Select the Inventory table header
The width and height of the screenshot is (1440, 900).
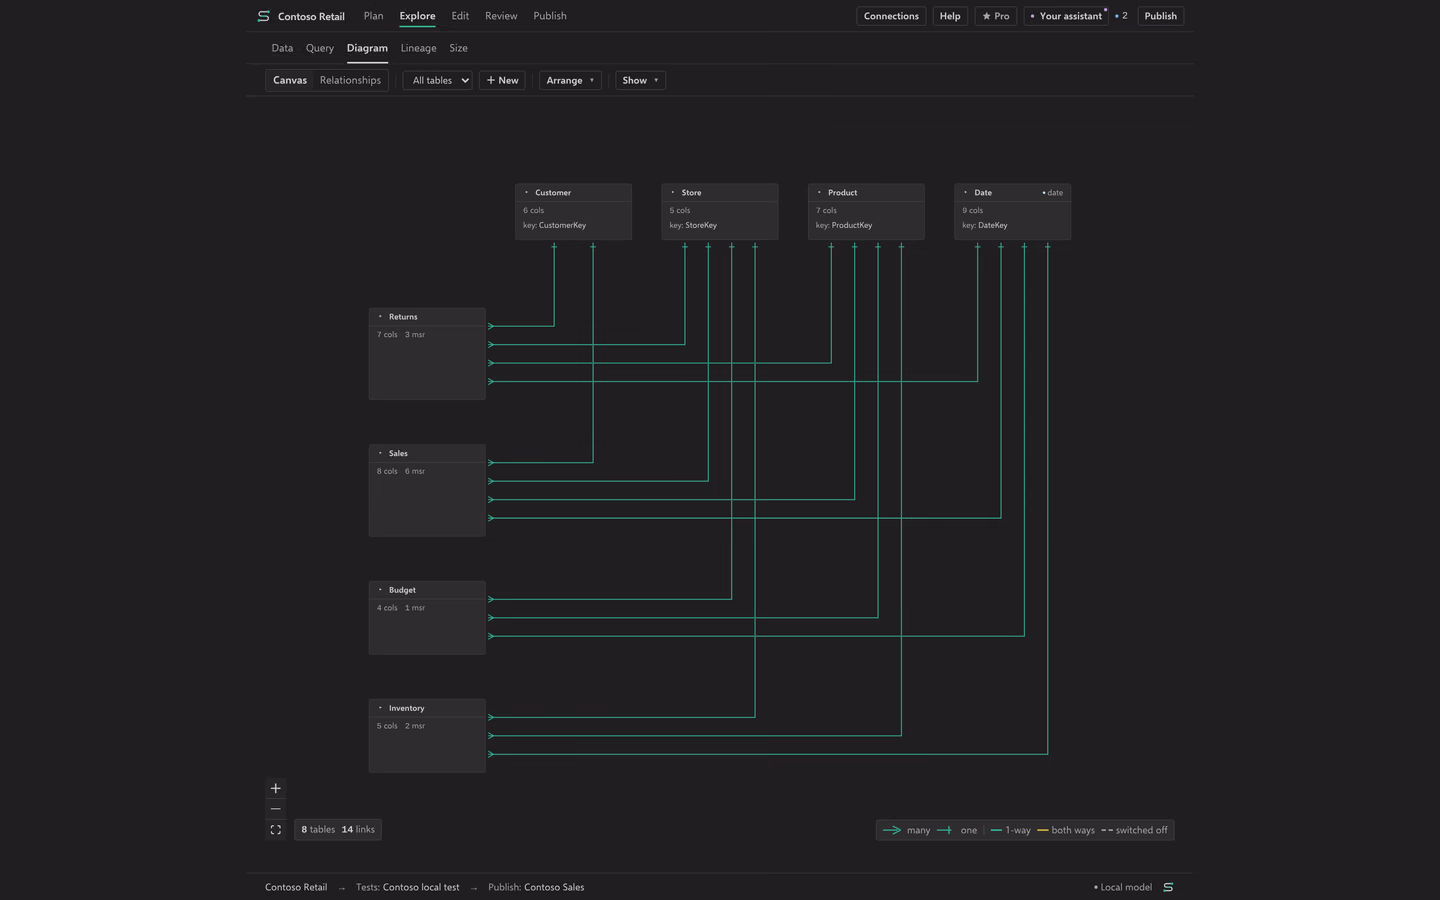point(427,708)
